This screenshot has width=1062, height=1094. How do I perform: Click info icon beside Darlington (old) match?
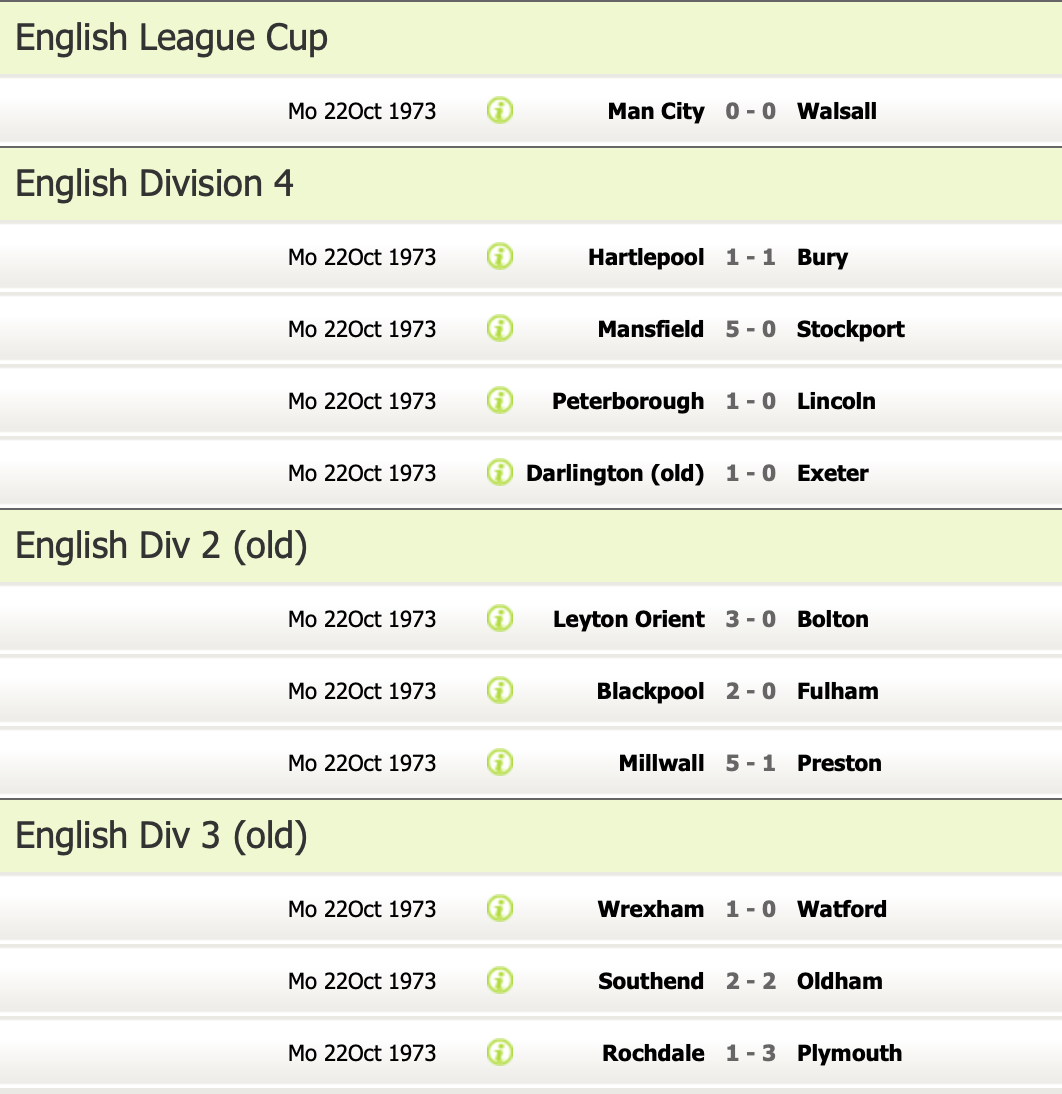500,473
